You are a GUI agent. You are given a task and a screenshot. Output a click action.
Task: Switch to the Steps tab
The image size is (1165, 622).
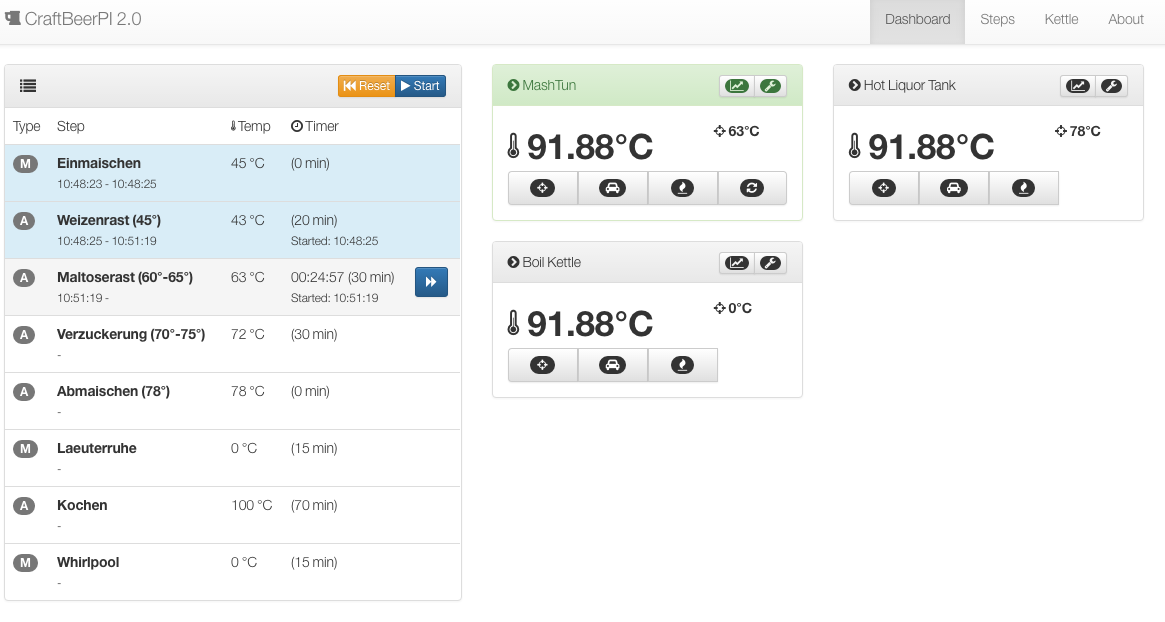(997, 20)
